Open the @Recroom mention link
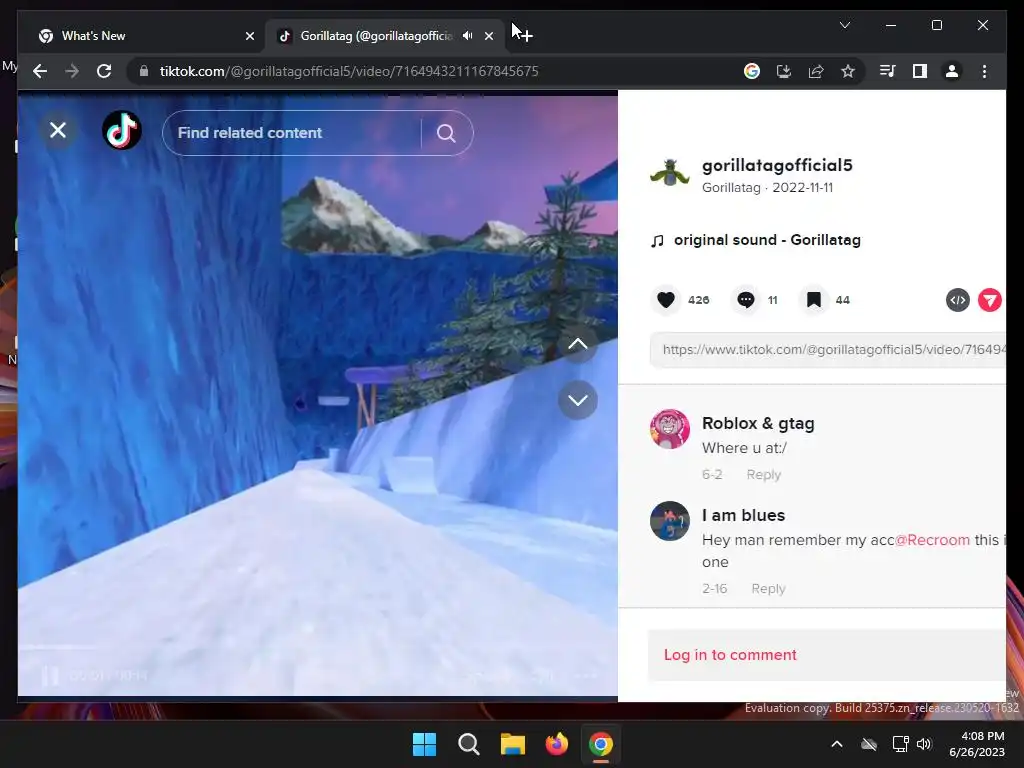 coord(932,540)
